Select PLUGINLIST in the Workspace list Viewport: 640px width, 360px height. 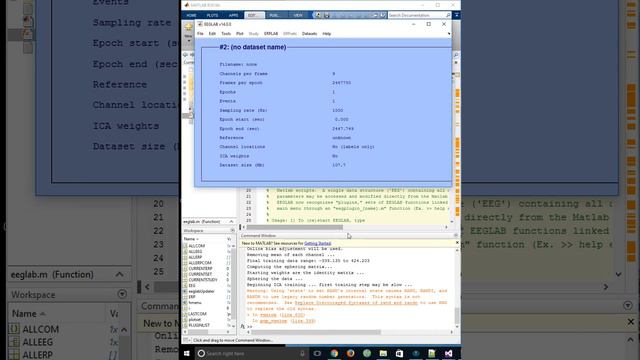click(199, 325)
